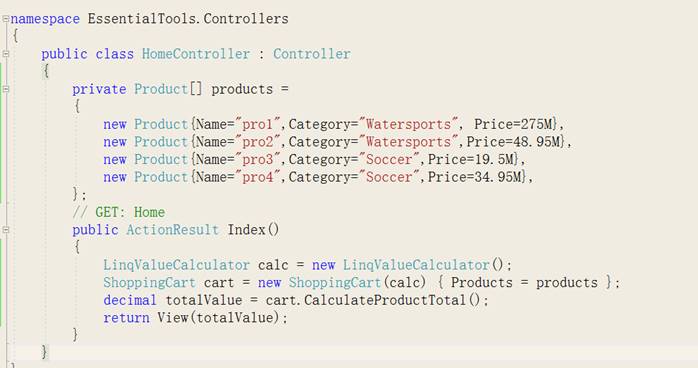This screenshot has width=698, height=368.
Task: Click the CalculateProductTotal method call
Action: (x=385, y=300)
